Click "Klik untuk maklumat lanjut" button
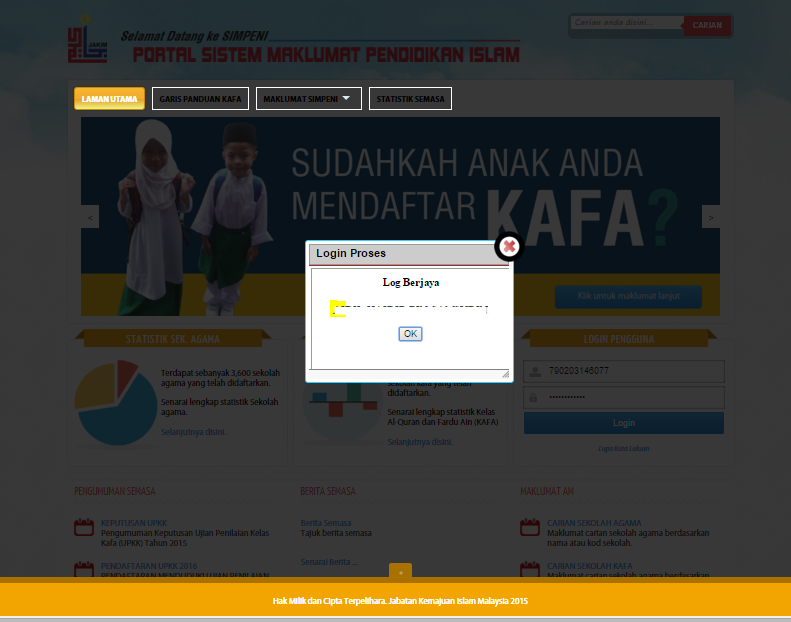This screenshot has height=622, width=791. coord(628,296)
